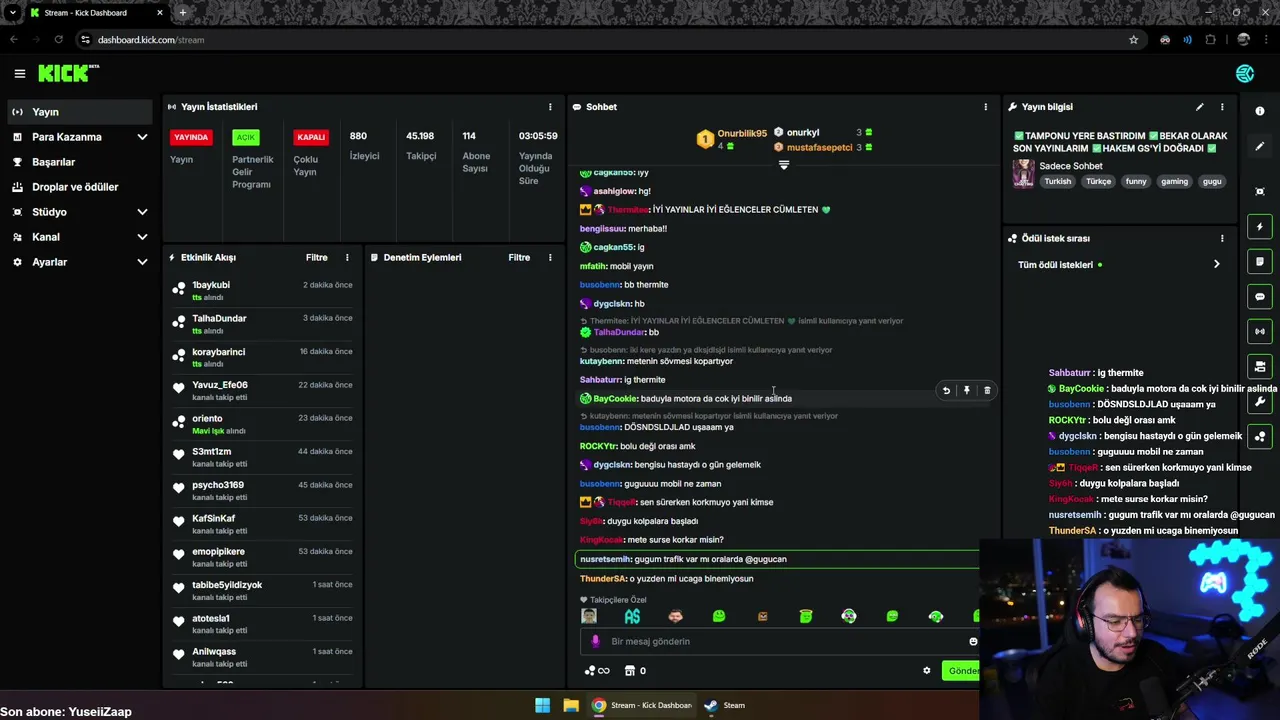Expand Tüm ödül istekleri with chevron

tap(1216, 264)
